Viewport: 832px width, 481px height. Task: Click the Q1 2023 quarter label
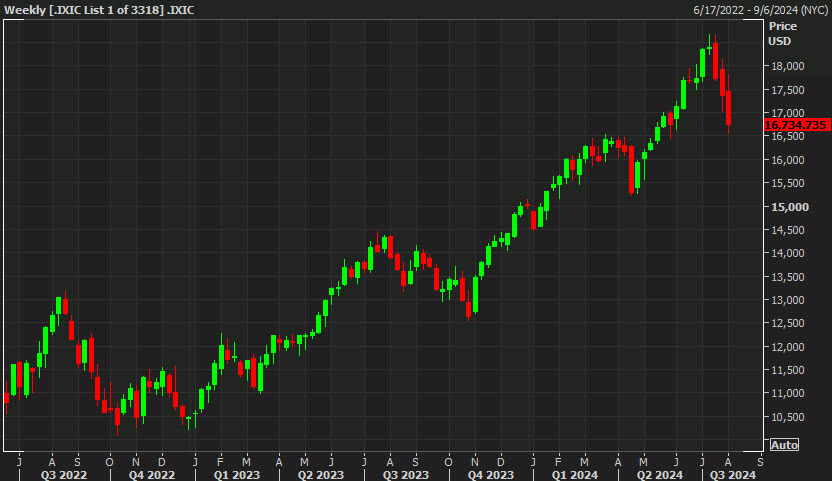point(237,475)
